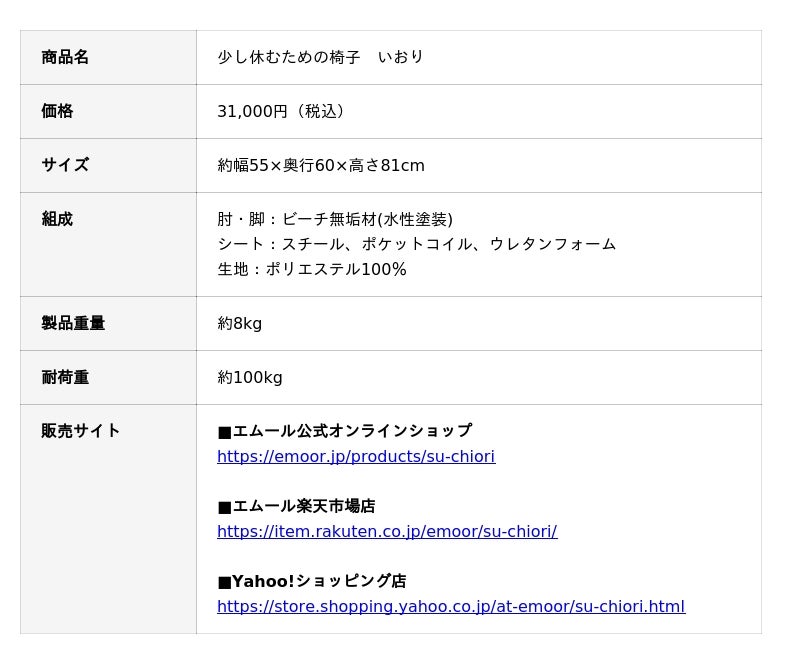Click product name 少し休むための椅子 いおり
Screen dimensions: 800x664
click(x=320, y=57)
